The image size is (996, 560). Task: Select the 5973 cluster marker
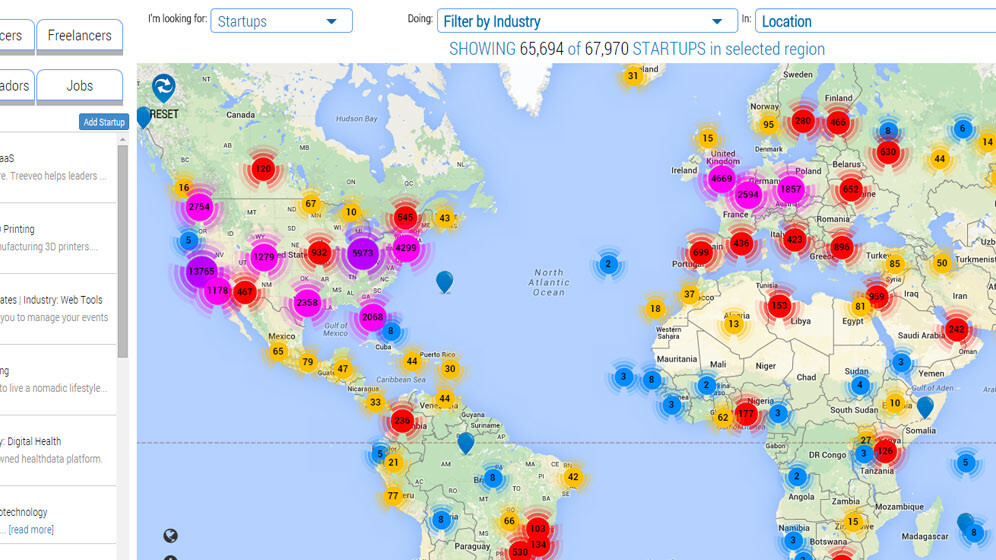362,253
